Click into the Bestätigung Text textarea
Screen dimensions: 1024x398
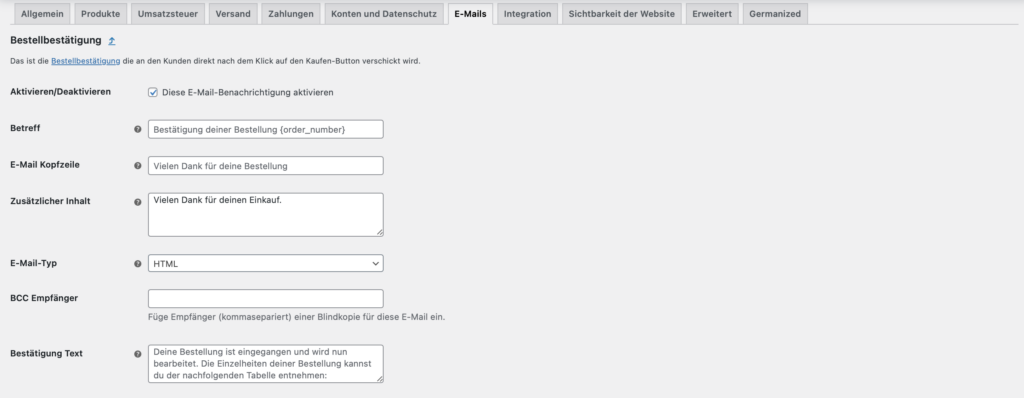pos(266,363)
